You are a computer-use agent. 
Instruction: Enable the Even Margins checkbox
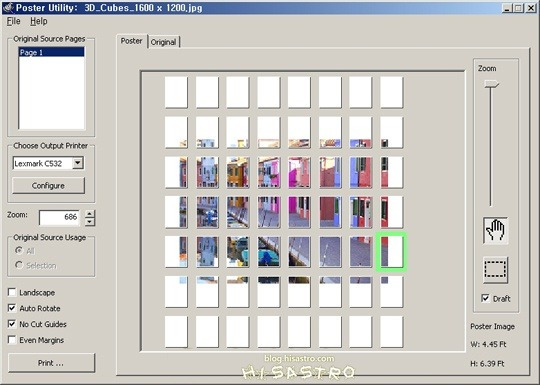tap(12, 340)
